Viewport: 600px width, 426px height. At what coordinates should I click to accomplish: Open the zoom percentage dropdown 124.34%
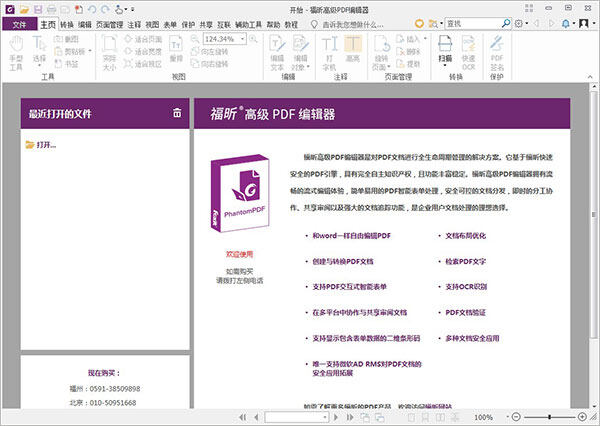pos(242,39)
